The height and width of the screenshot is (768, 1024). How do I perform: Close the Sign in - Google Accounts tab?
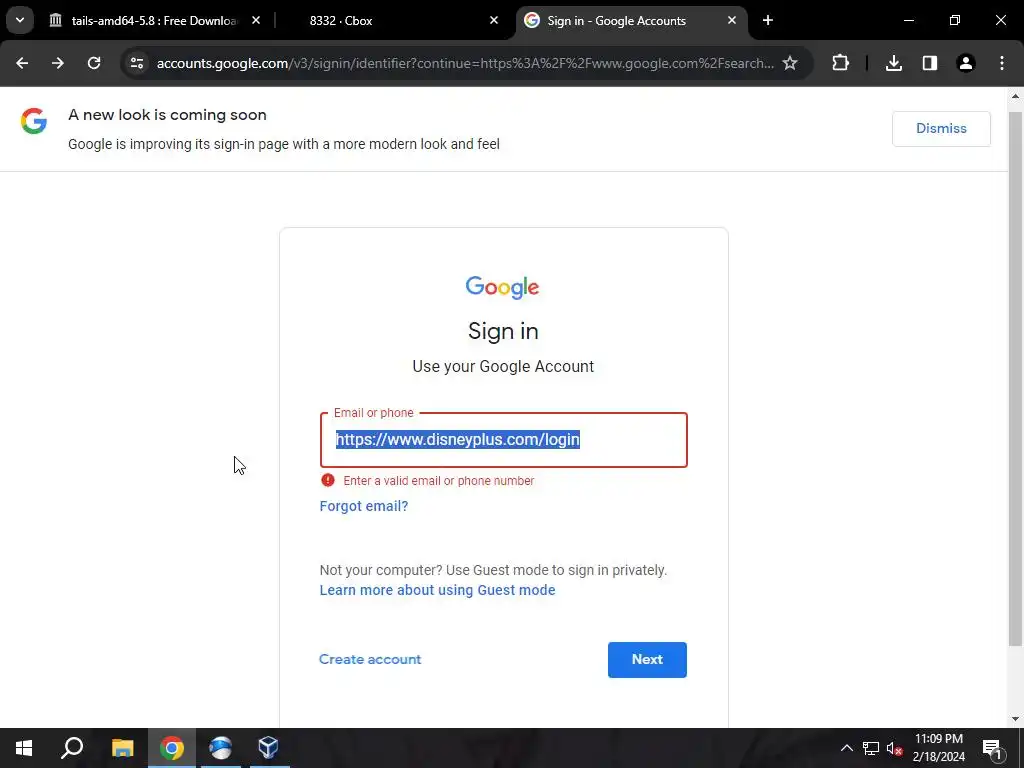[x=732, y=20]
